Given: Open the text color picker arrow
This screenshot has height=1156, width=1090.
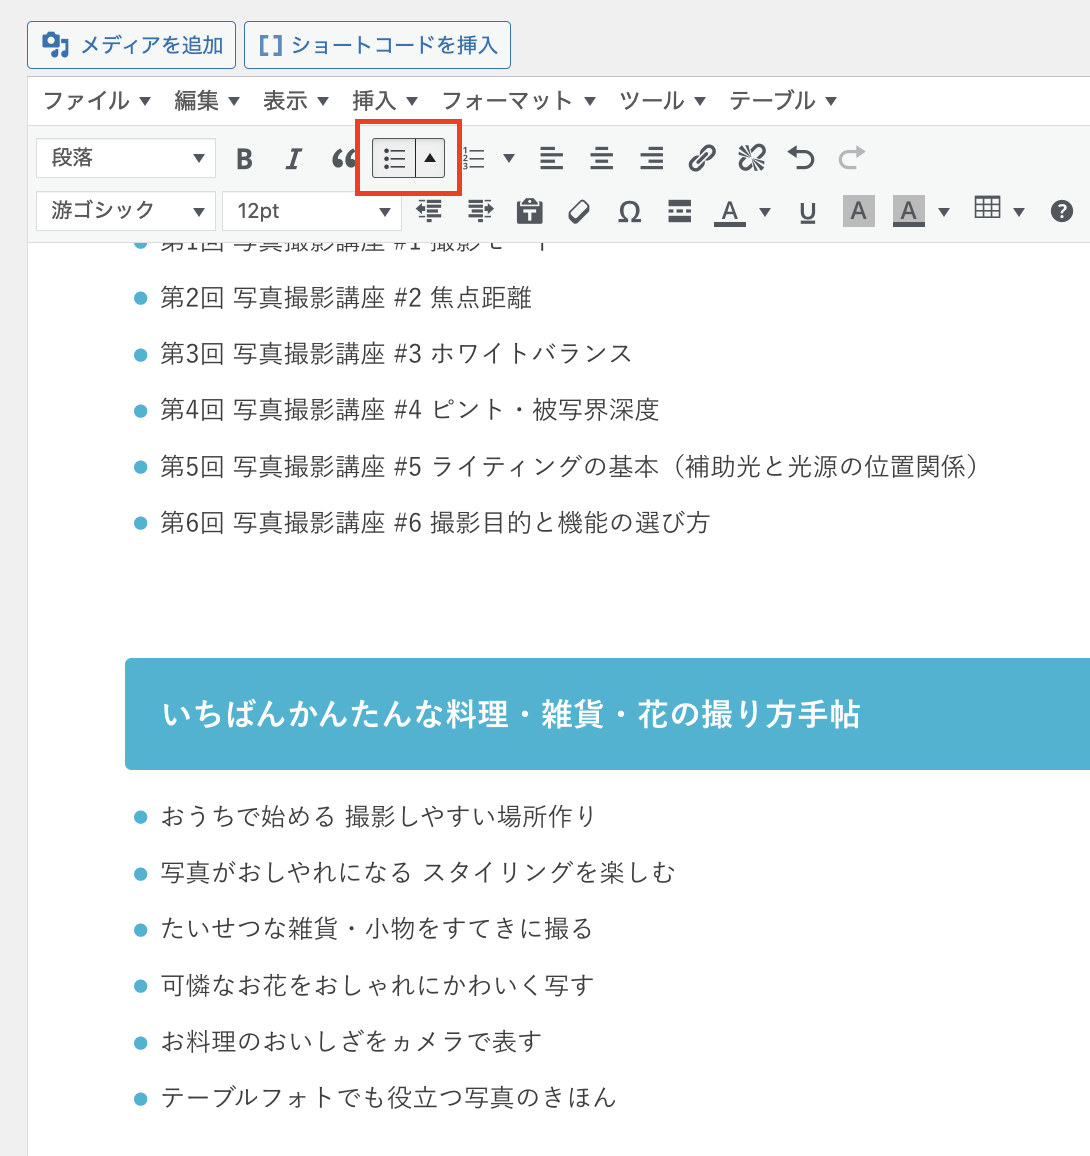Looking at the screenshot, I should click(x=765, y=212).
